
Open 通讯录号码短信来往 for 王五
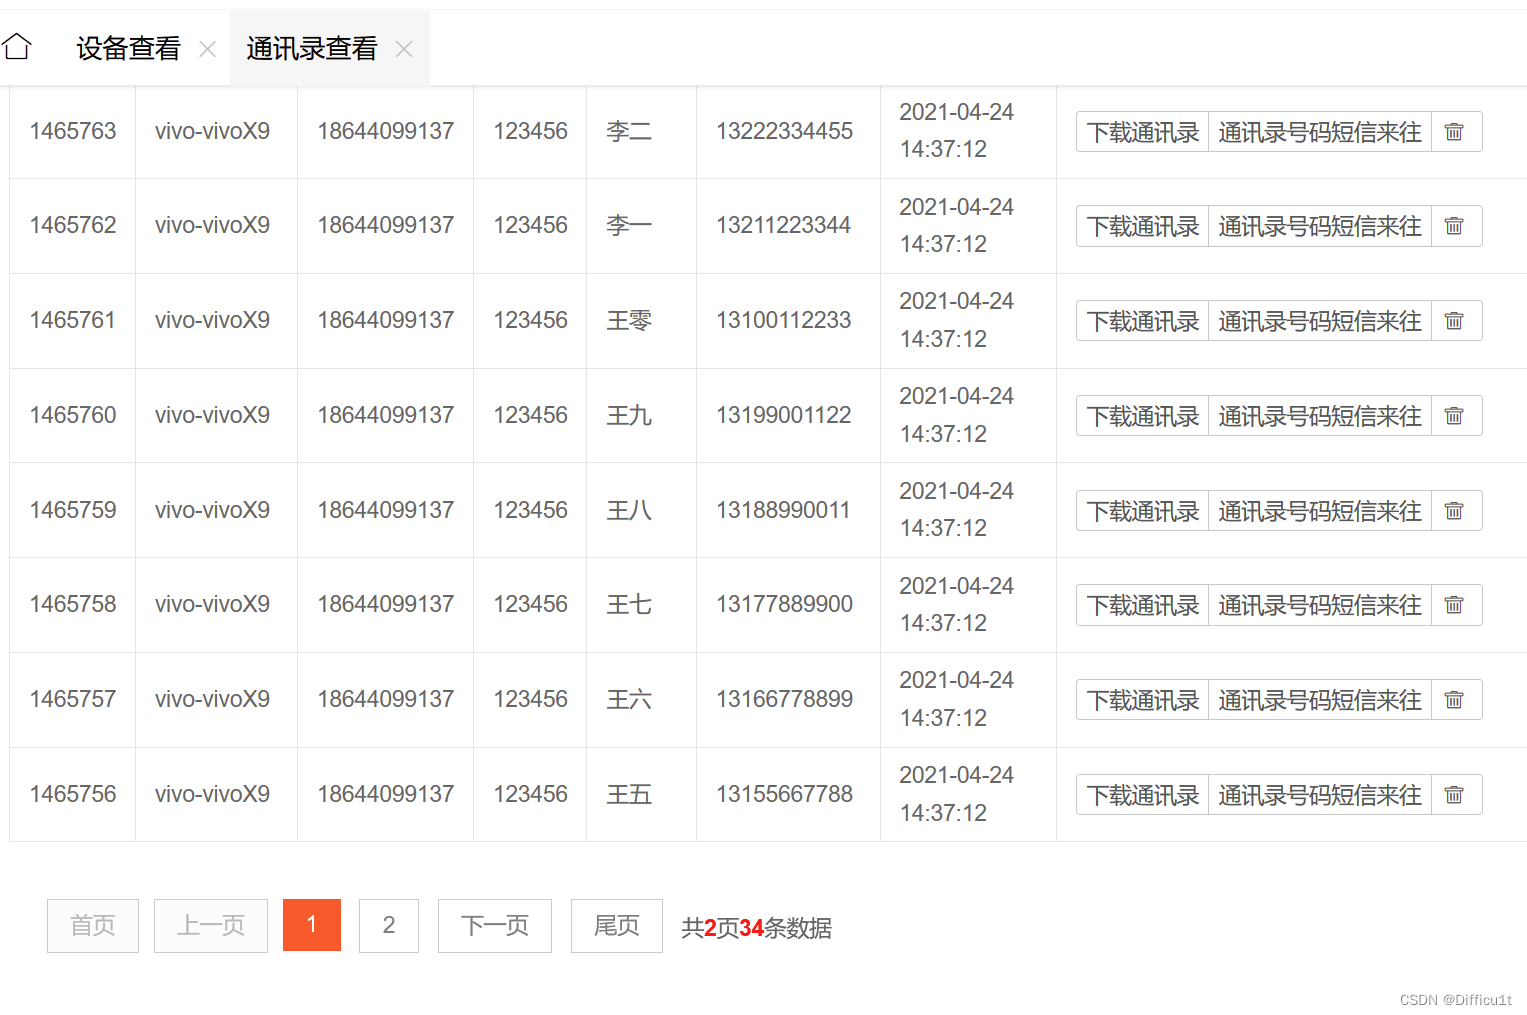pyautogui.click(x=1320, y=795)
